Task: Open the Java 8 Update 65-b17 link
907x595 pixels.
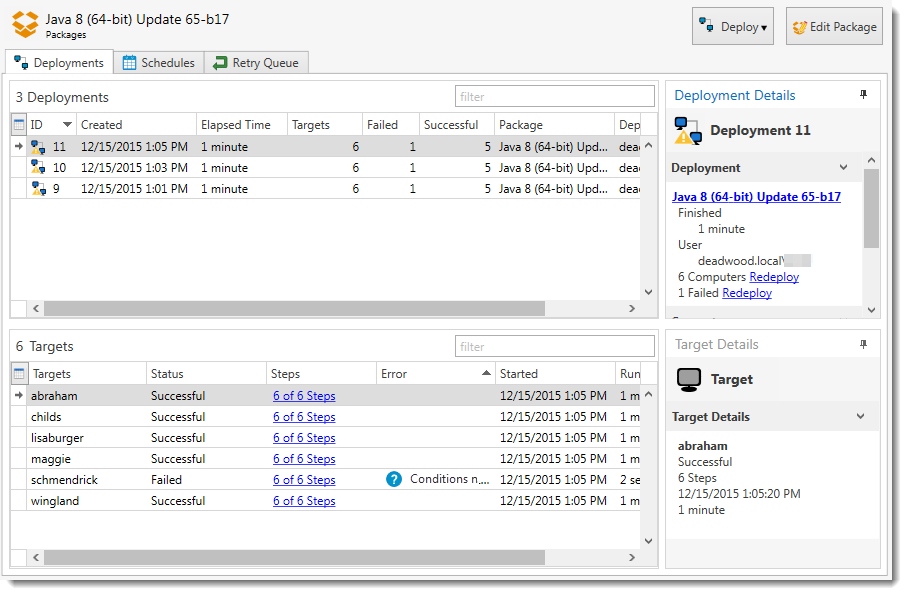Action: click(756, 197)
